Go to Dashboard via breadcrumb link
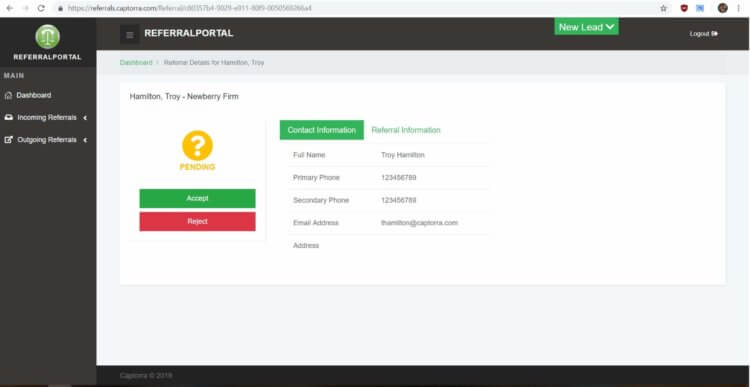The image size is (750, 387). pos(136,63)
